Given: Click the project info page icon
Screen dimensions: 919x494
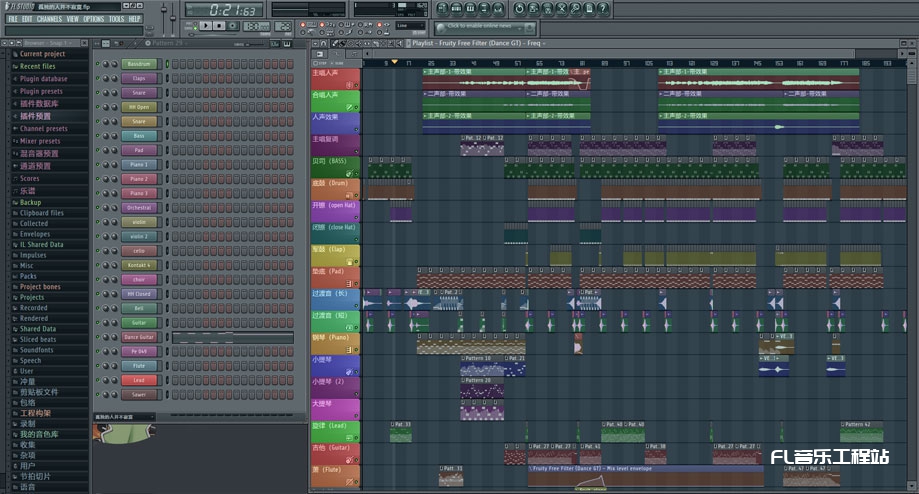Looking at the screenshot, I should (x=589, y=9).
